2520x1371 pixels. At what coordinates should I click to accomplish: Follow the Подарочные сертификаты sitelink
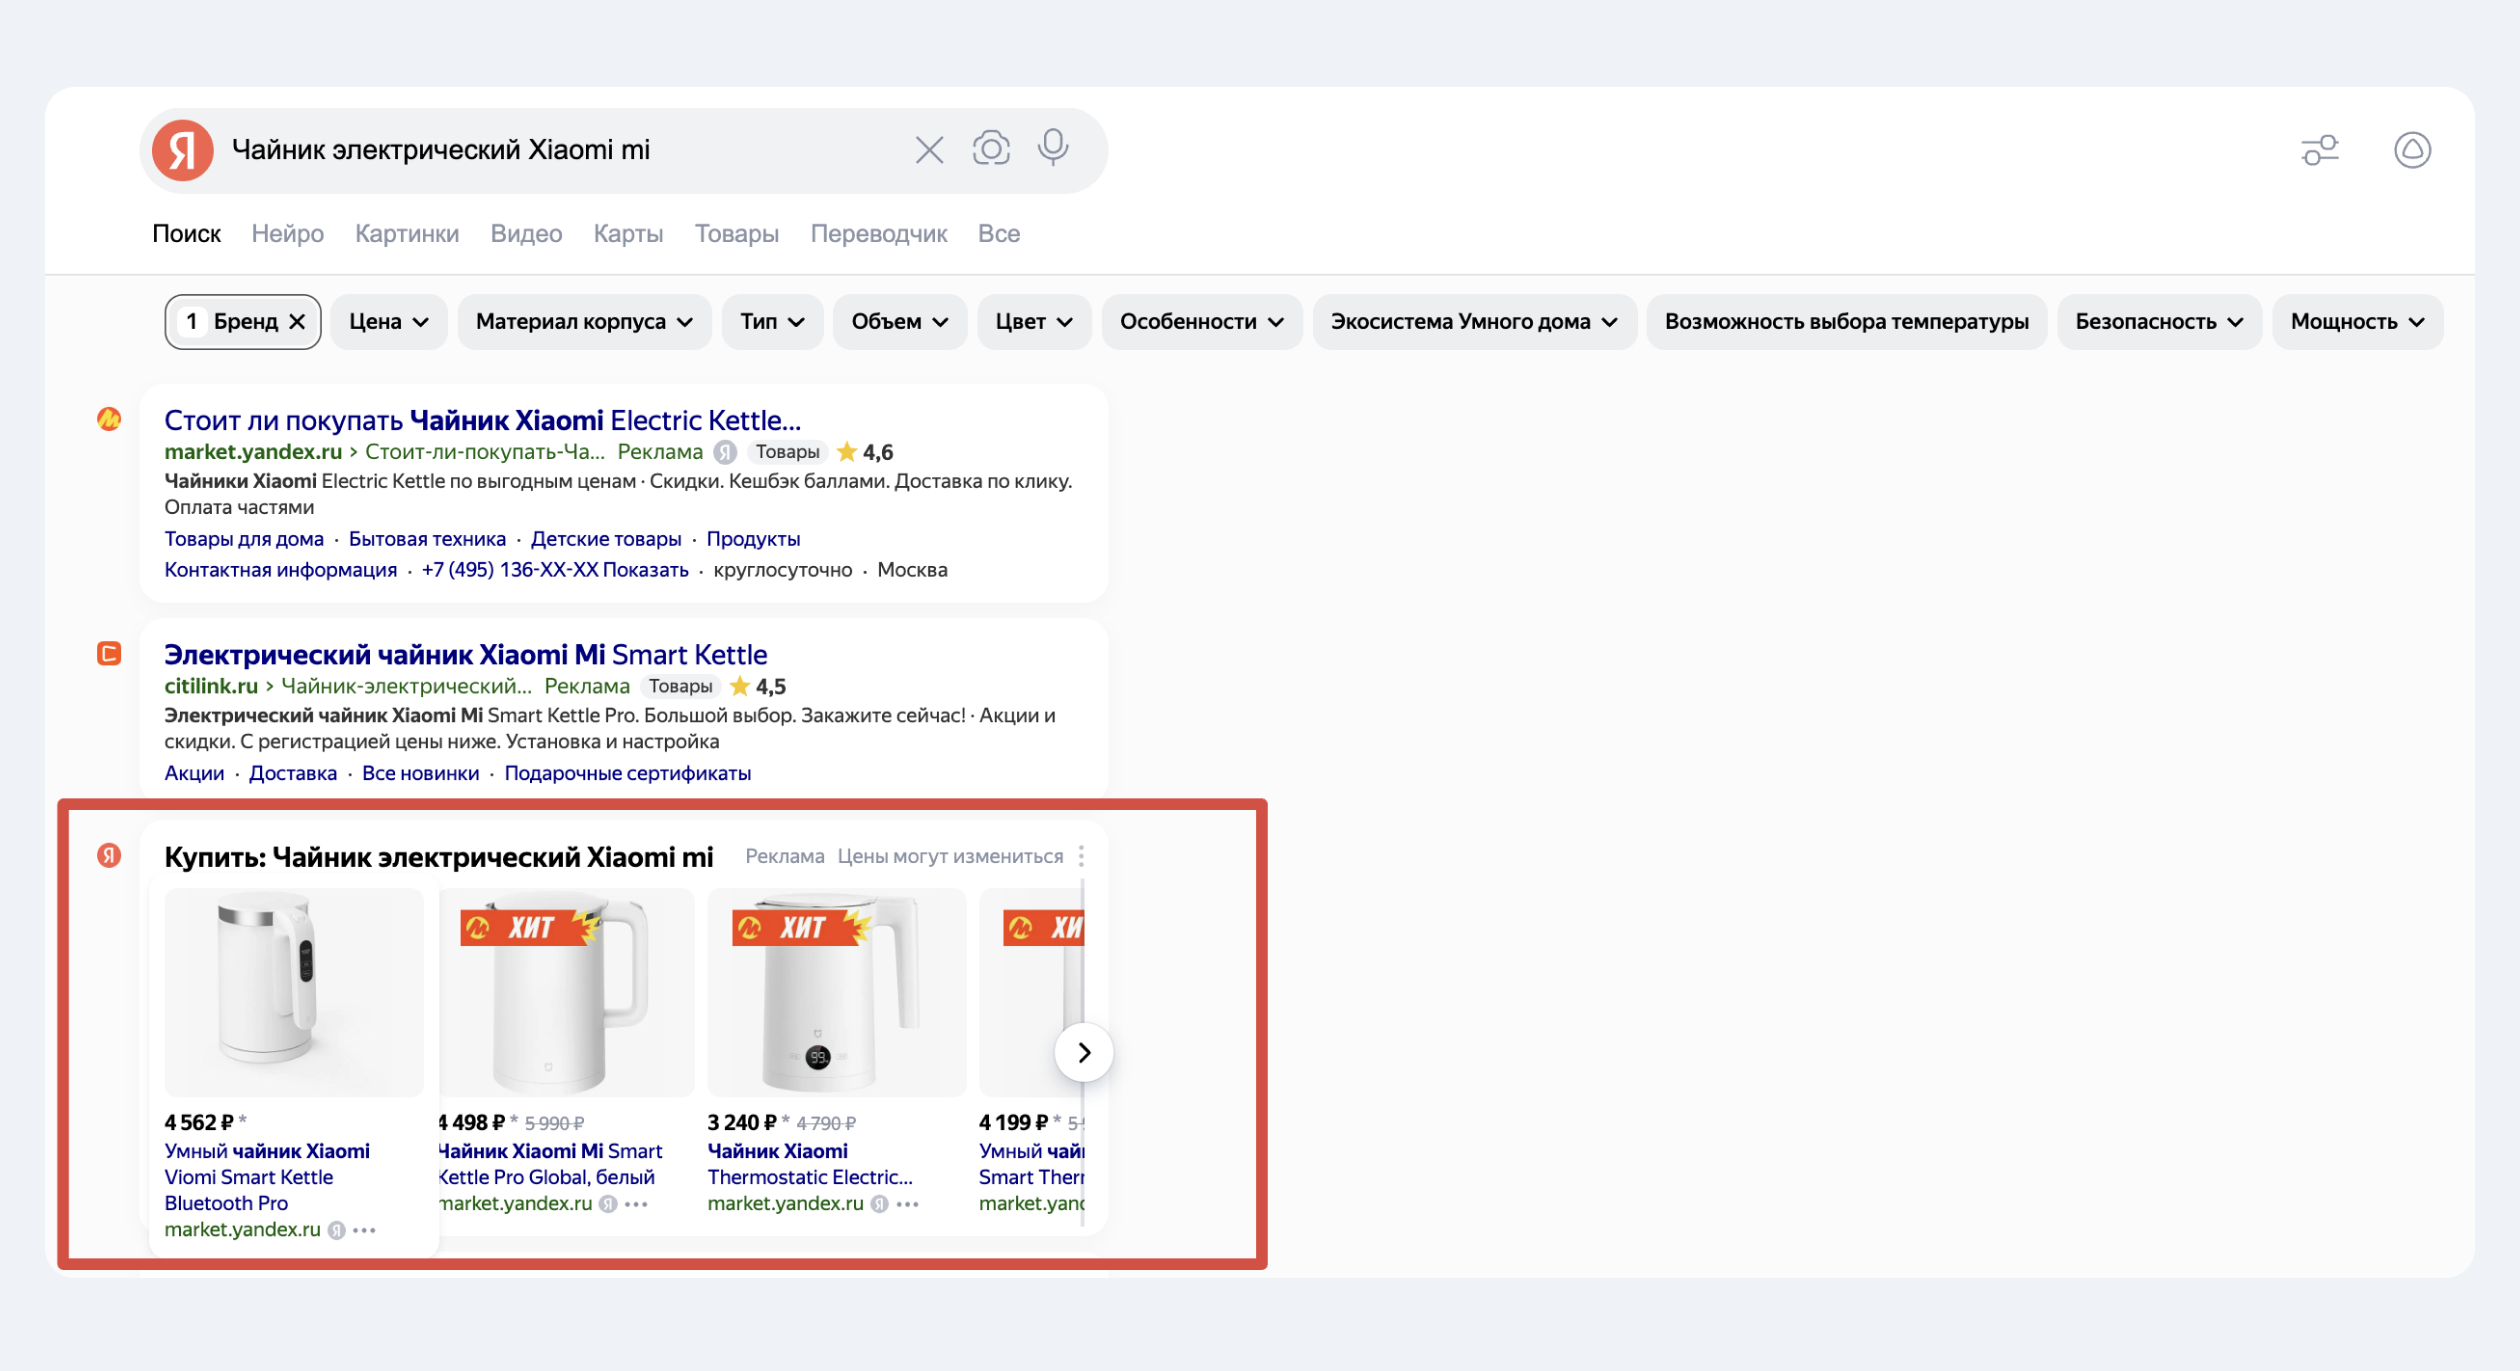point(627,773)
